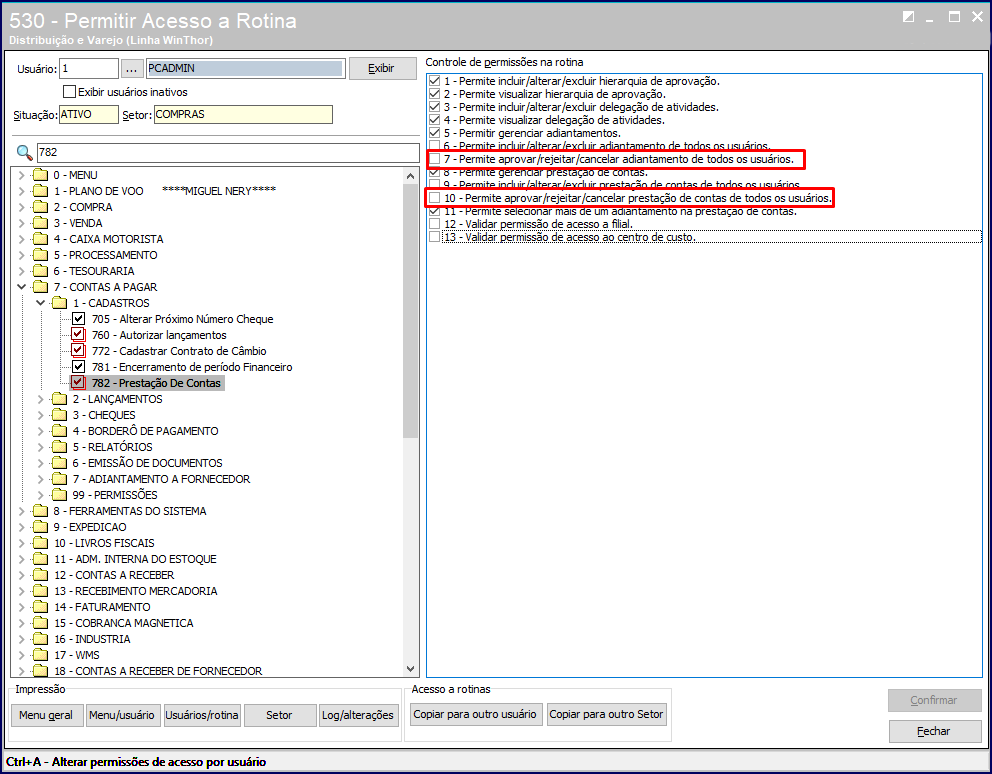This screenshot has height=774, width=992.
Task: Click the folder icon of 2 - COMPRA
Action: (x=40, y=207)
